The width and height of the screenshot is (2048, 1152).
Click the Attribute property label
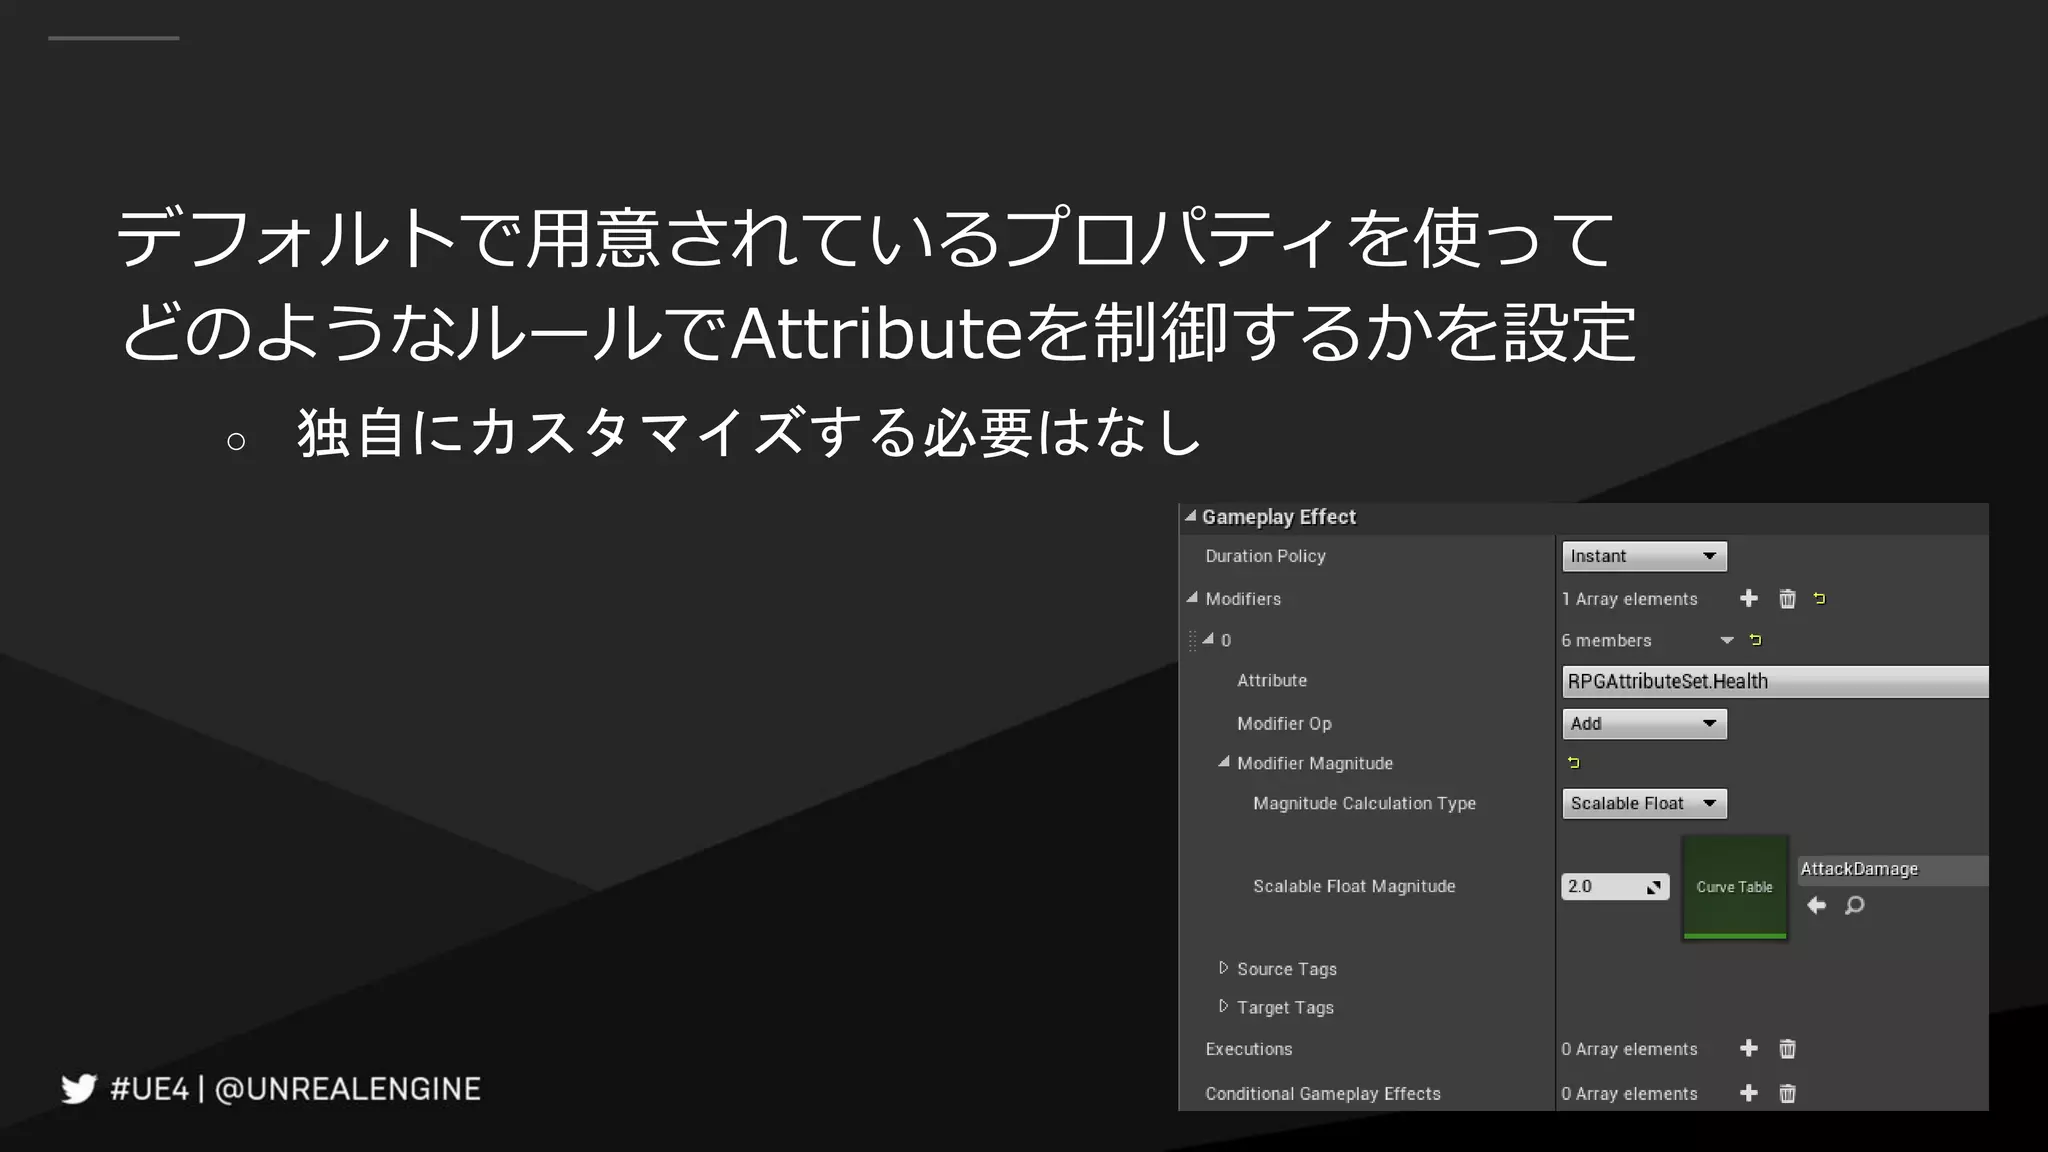pyautogui.click(x=1272, y=680)
